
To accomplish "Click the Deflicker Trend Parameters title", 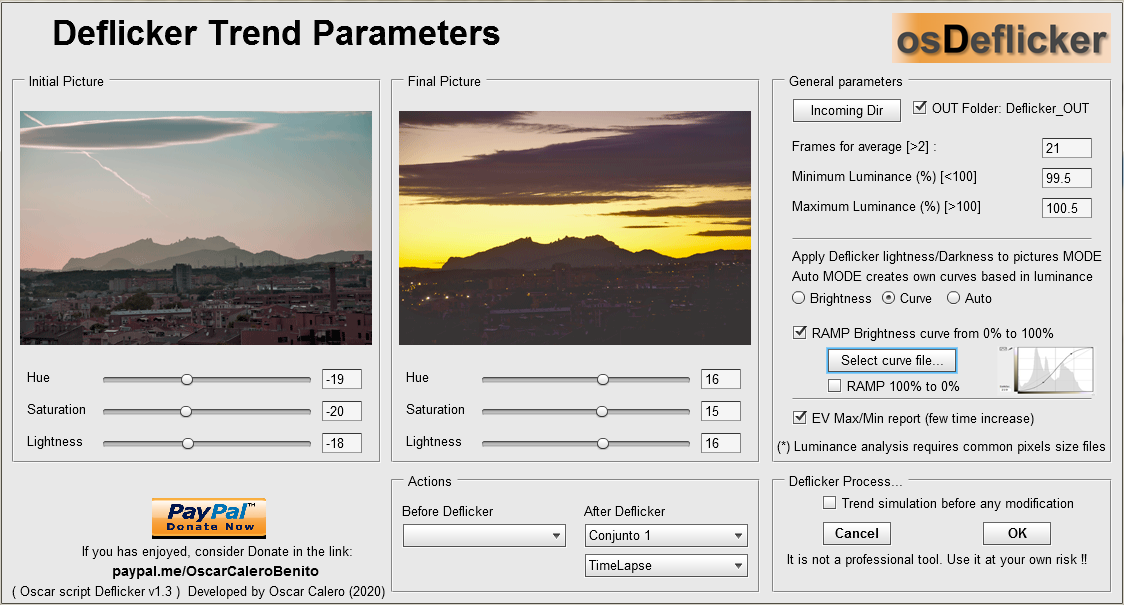I will [x=276, y=34].
